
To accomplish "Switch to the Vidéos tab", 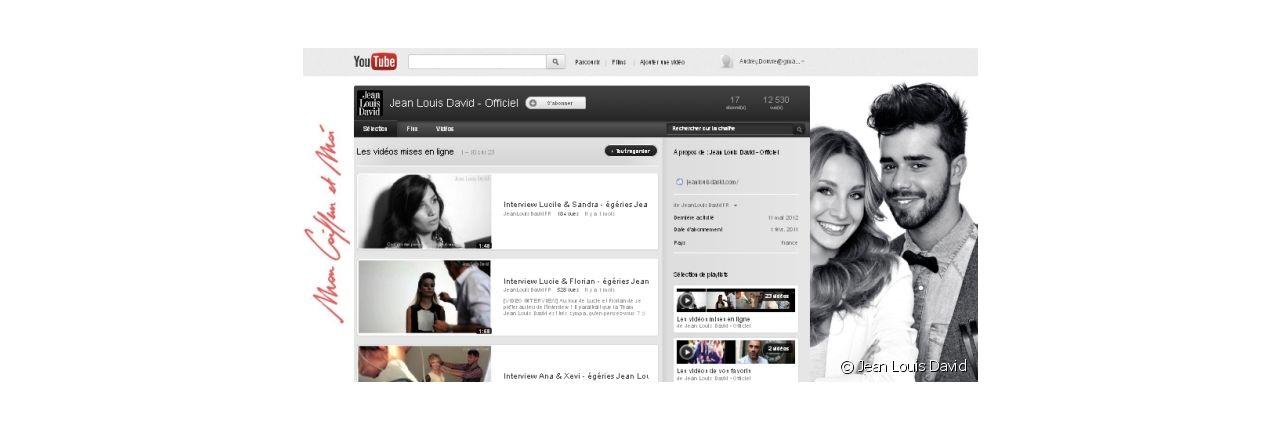I will pos(445,129).
